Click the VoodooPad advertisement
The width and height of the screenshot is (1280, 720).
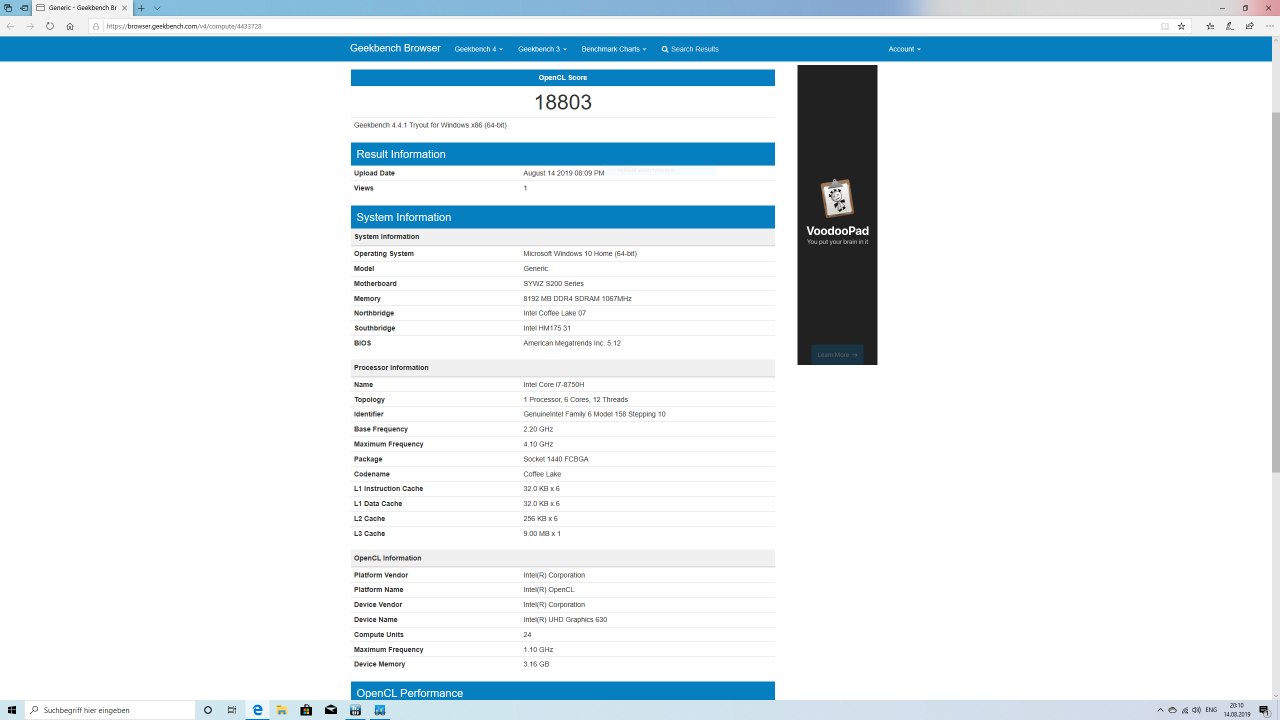pyautogui.click(x=837, y=214)
